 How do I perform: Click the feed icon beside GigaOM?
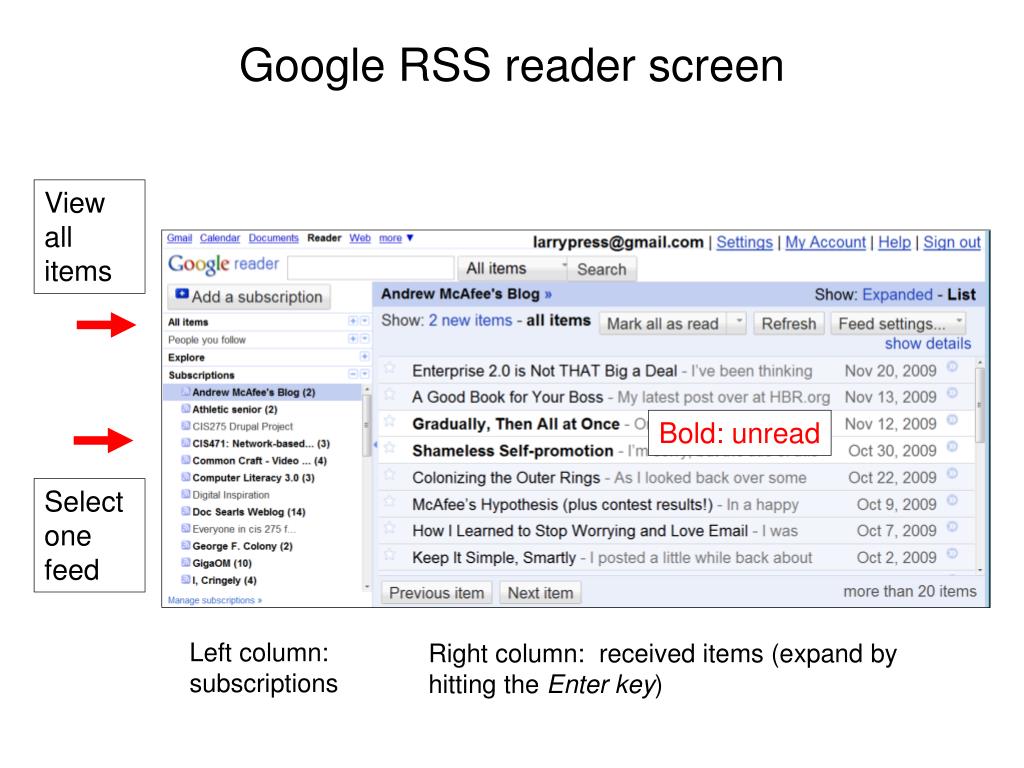click(x=185, y=562)
